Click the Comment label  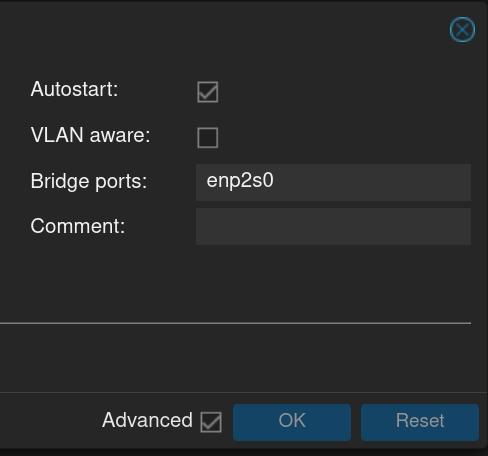pyautogui.click(x=78, y=226)
